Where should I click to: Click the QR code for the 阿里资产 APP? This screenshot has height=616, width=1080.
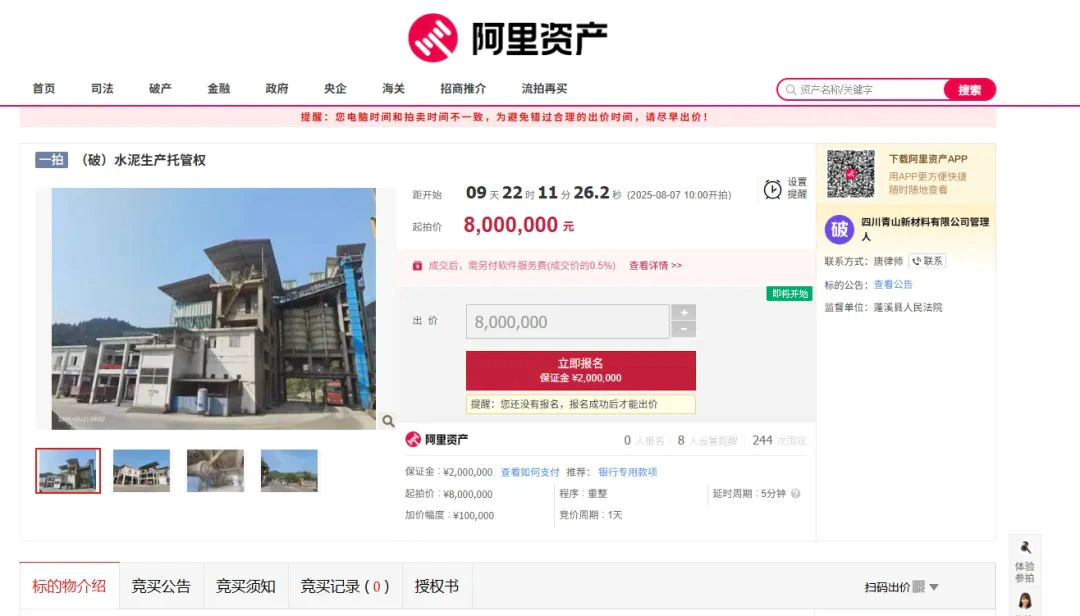point(850,174)
